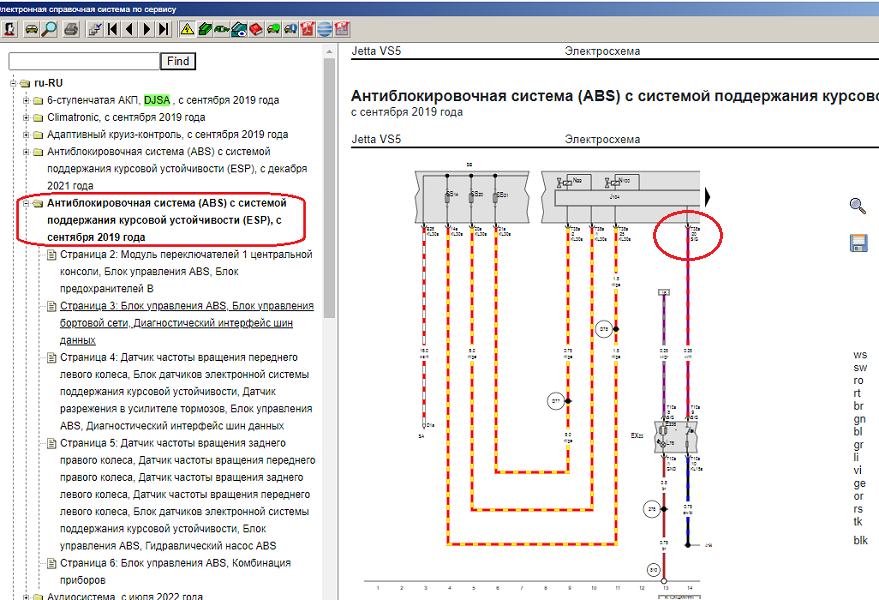879x600 pixels.
Task: Click the teal box with eye icon
Action: pyautogui.click(x=239, y=29)
